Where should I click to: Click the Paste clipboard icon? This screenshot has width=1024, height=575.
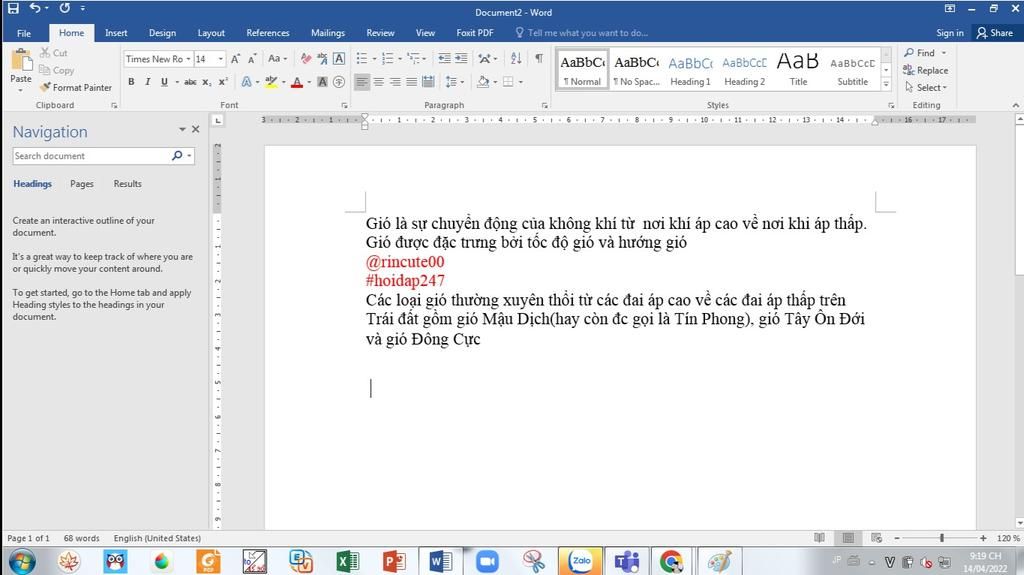(x=21, y=61)
